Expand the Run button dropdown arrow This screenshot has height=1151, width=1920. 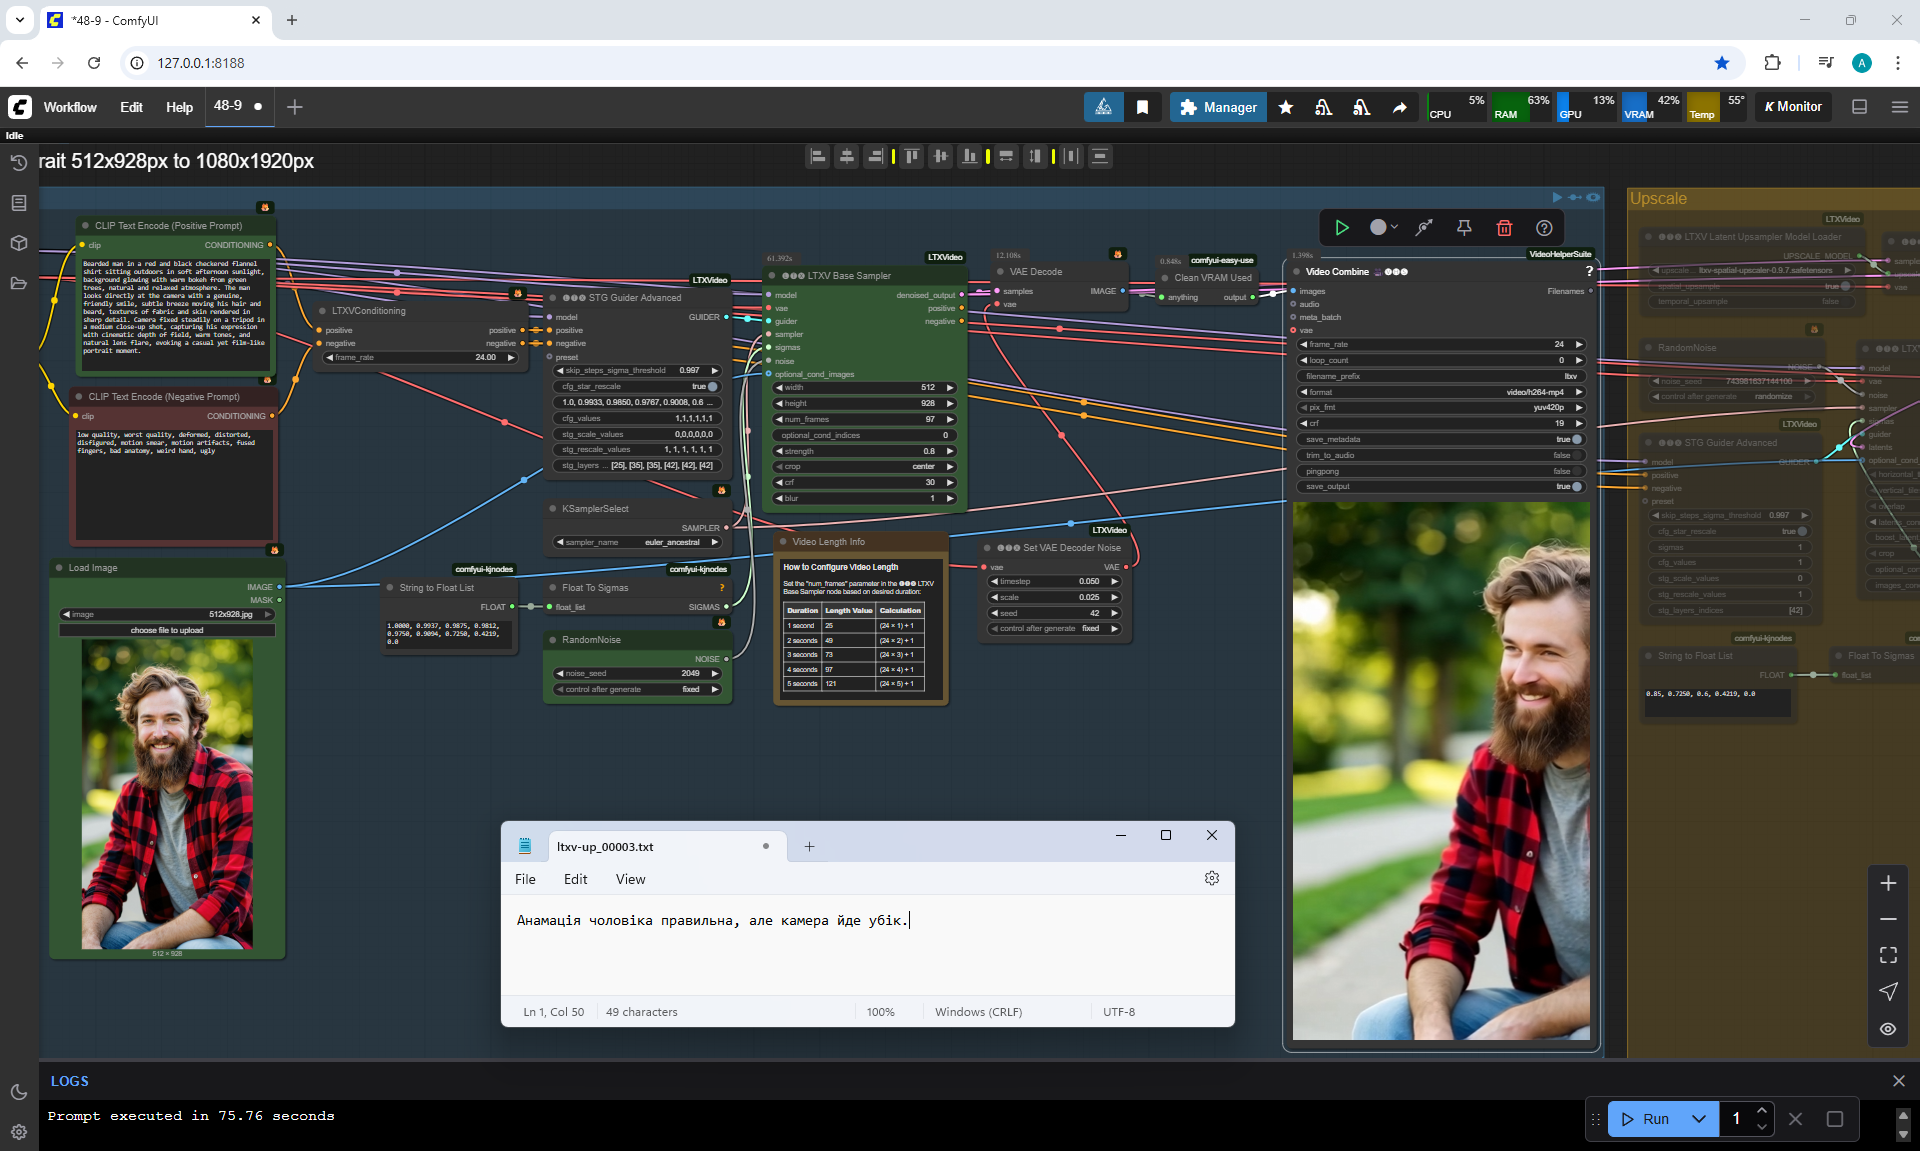tap(1699, 1119)
